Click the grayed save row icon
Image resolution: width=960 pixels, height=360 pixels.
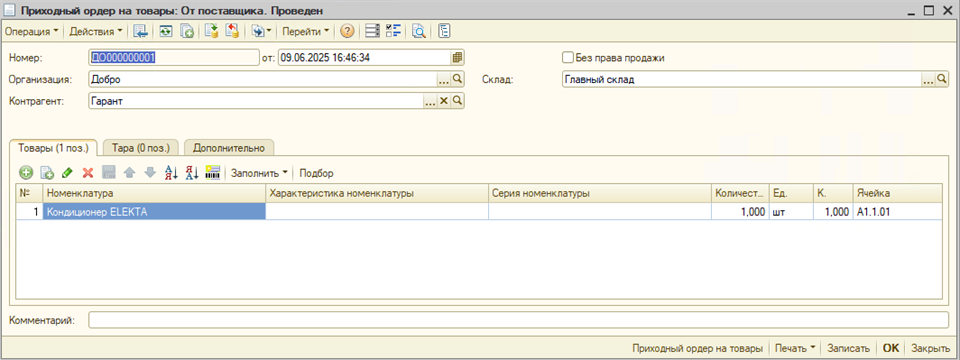click(108, 173)
